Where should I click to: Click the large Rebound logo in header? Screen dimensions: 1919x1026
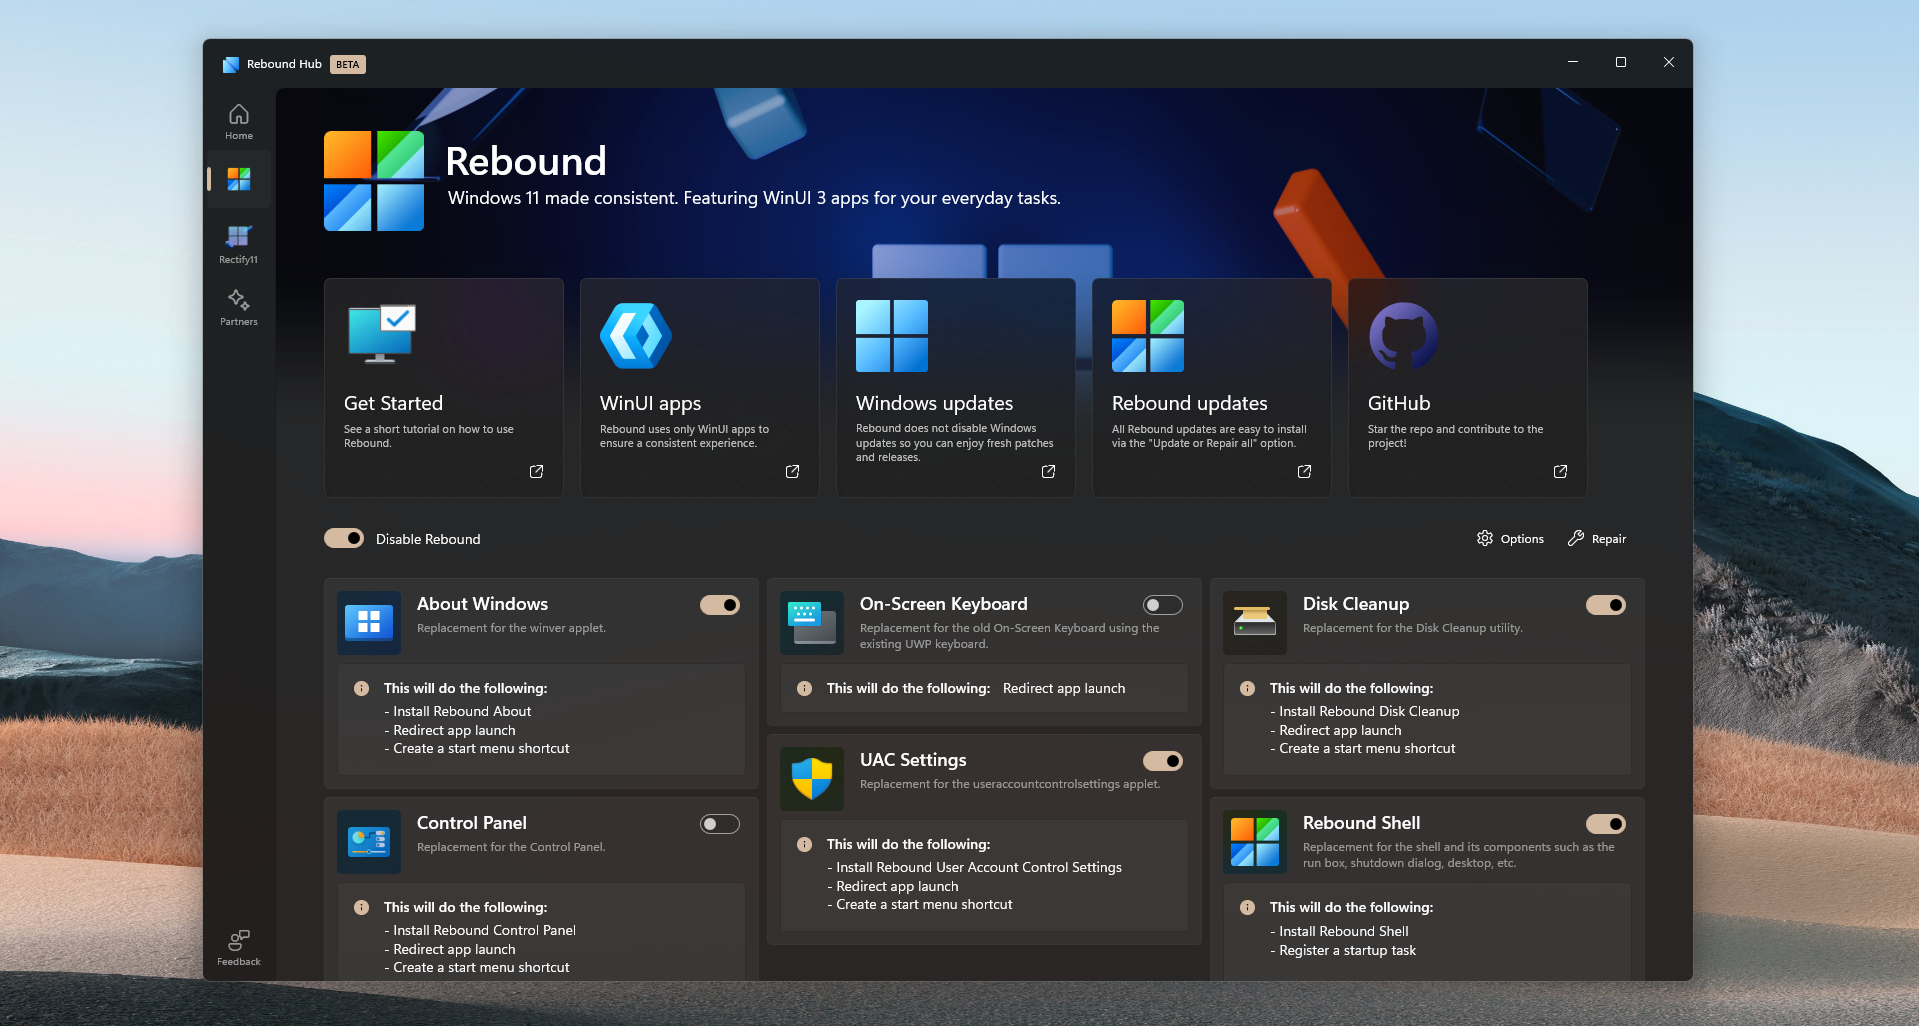(374, 181)
